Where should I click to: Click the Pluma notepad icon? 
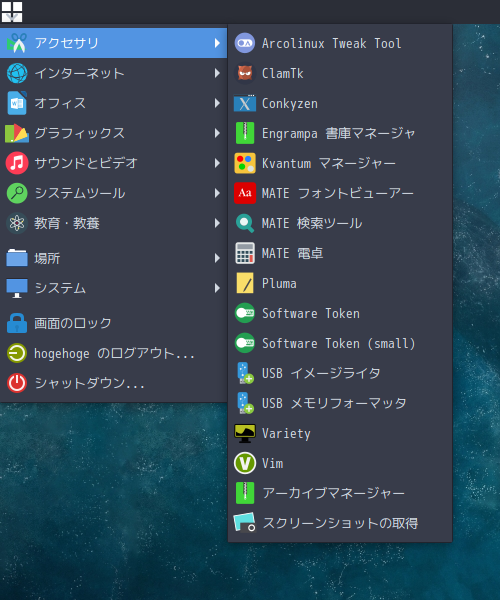pos(245,283)
